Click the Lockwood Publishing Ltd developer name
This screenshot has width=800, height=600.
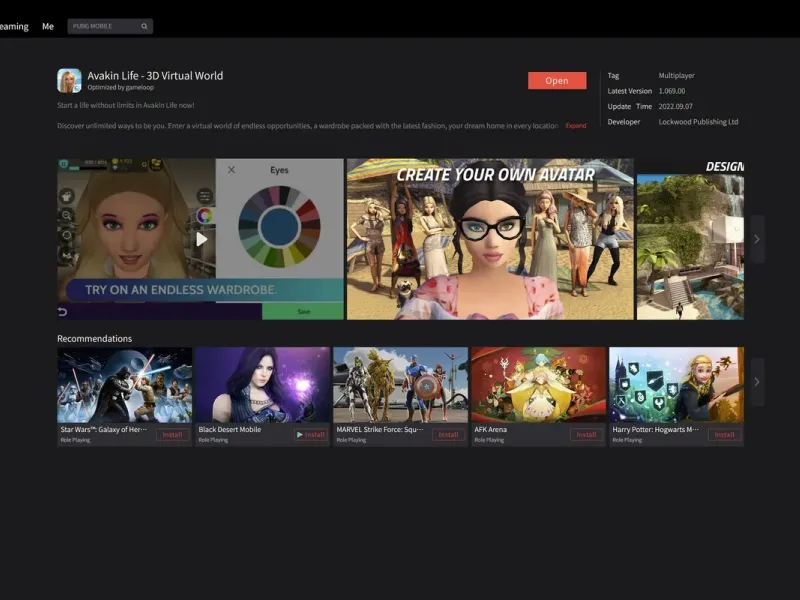[x=698, y=122]
